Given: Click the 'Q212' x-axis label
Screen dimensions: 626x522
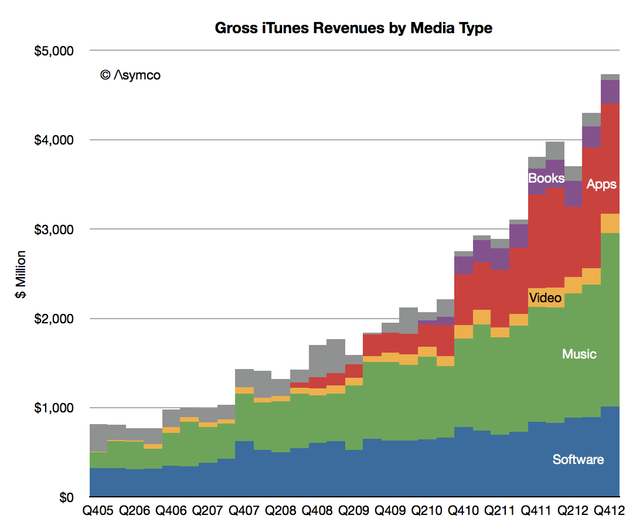Looking at the screenshot, I should pyautogui.click(x=573, y=510).
